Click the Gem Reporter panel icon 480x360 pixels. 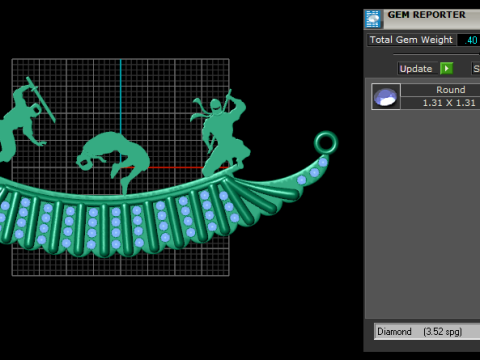[373, 19]
